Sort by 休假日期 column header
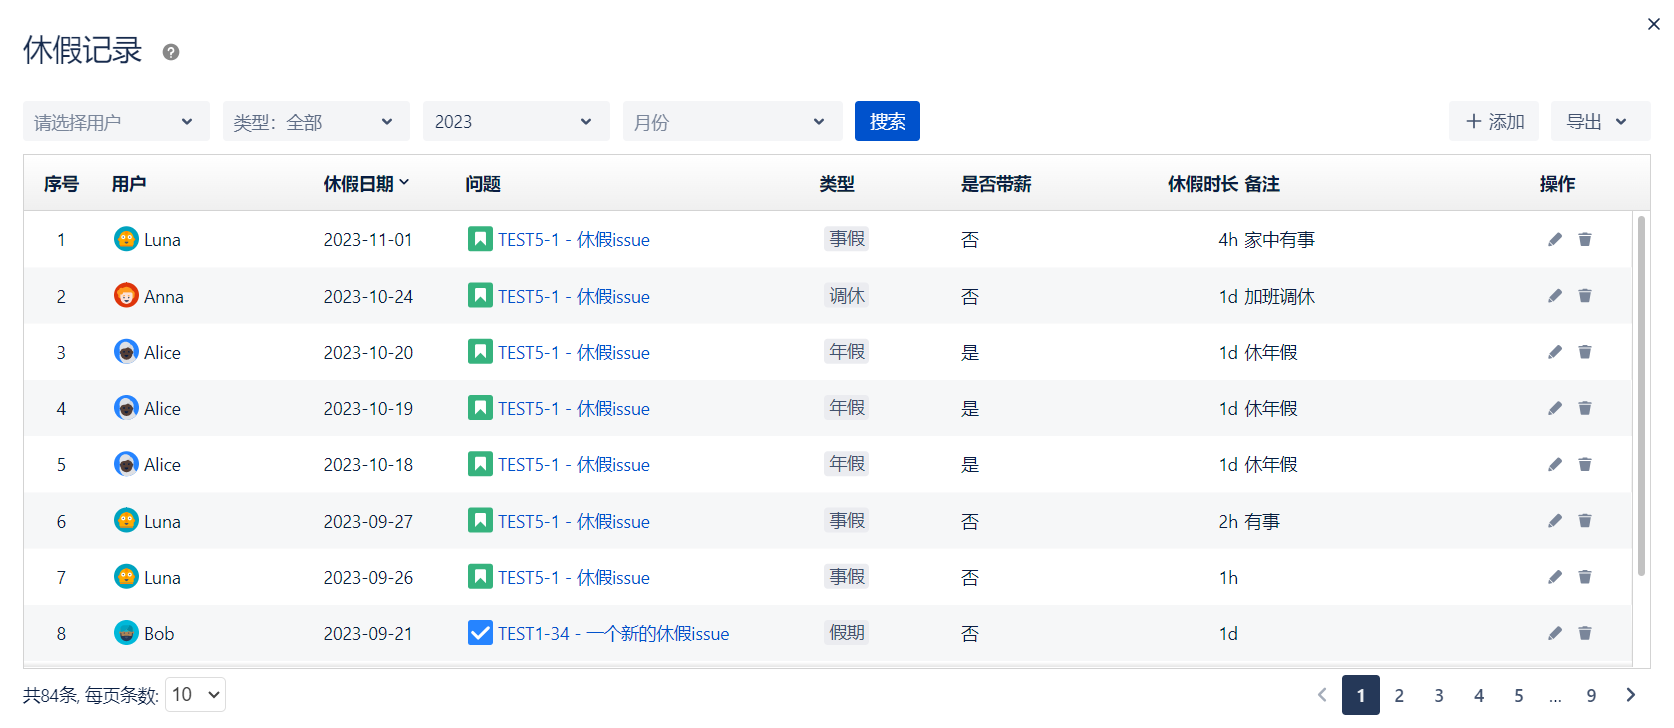The image size is (1674, 728). click(x=366, y=184)
